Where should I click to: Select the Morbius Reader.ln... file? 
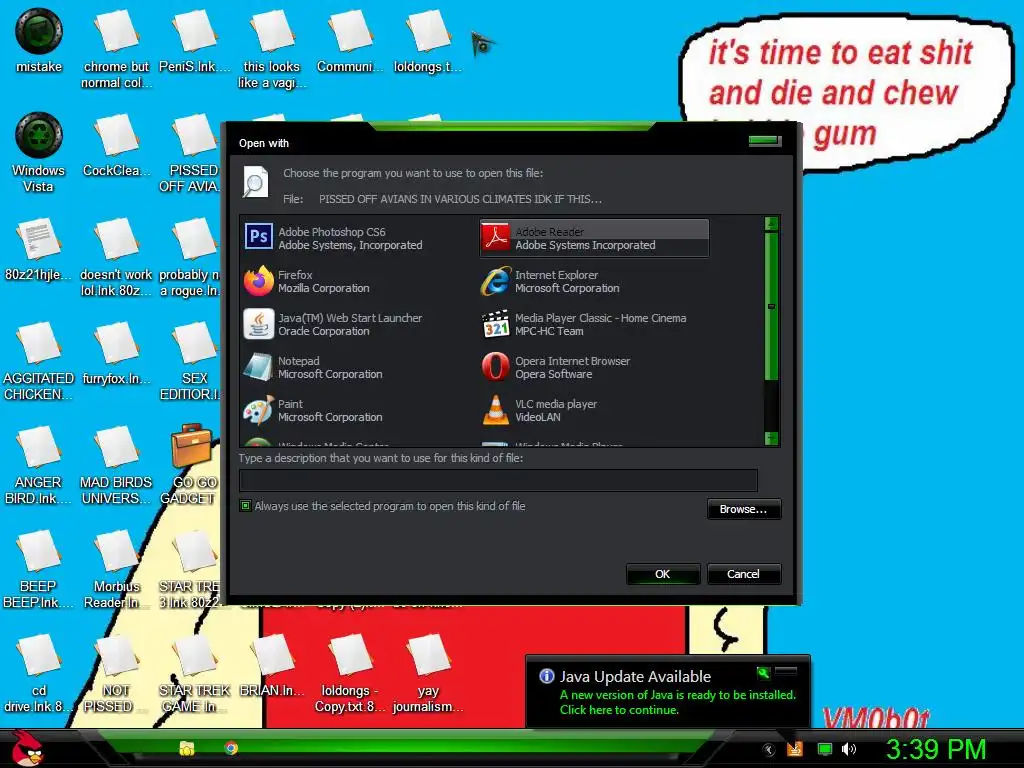[116, 569]
